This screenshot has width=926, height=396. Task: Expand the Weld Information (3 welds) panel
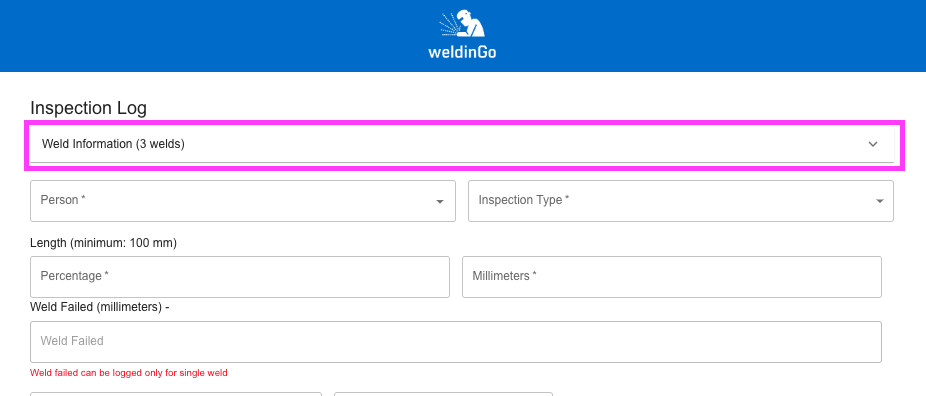click(x=462, y=144)
